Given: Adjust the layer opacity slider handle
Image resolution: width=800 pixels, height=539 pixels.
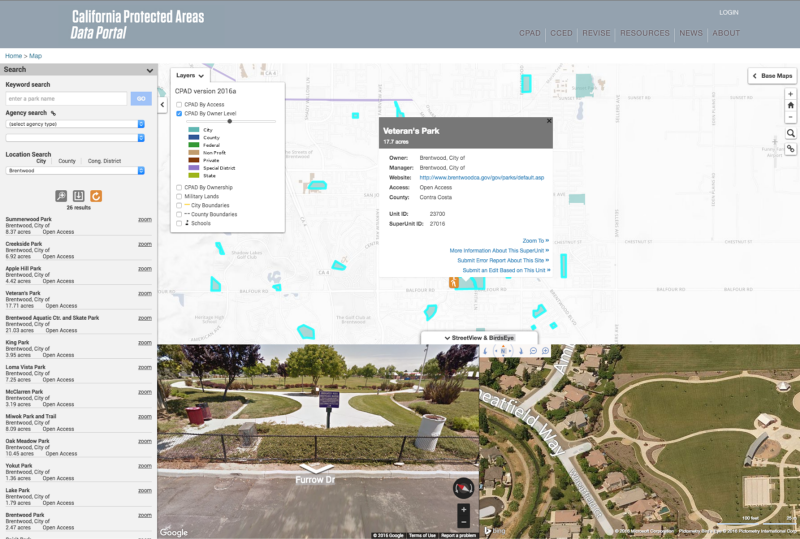Looking at the screenshot, I should (x=230, y=121).
